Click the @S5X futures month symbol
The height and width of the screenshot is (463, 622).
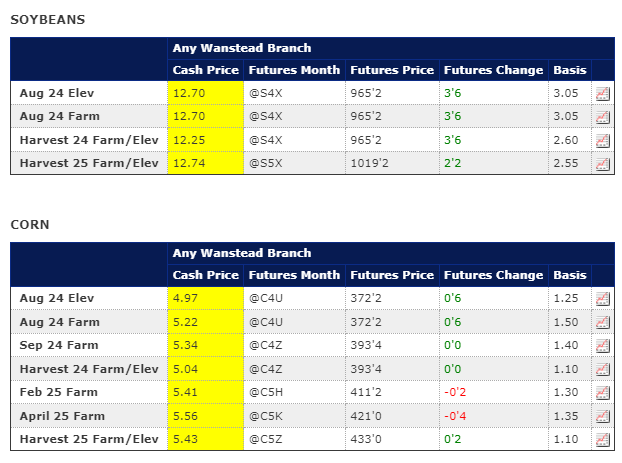(264, 163)
